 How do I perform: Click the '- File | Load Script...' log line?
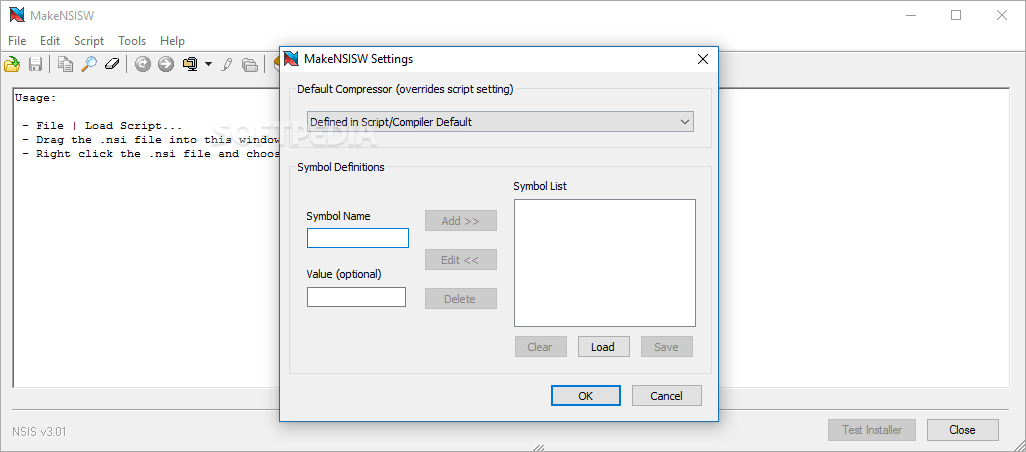tap(103, 126)
